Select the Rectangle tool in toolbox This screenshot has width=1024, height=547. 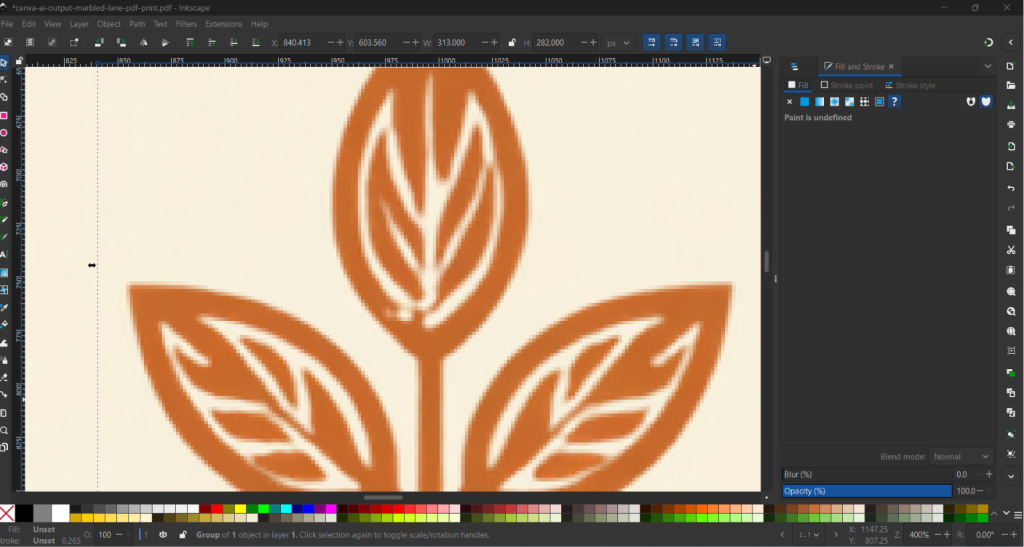click(4, 116)
